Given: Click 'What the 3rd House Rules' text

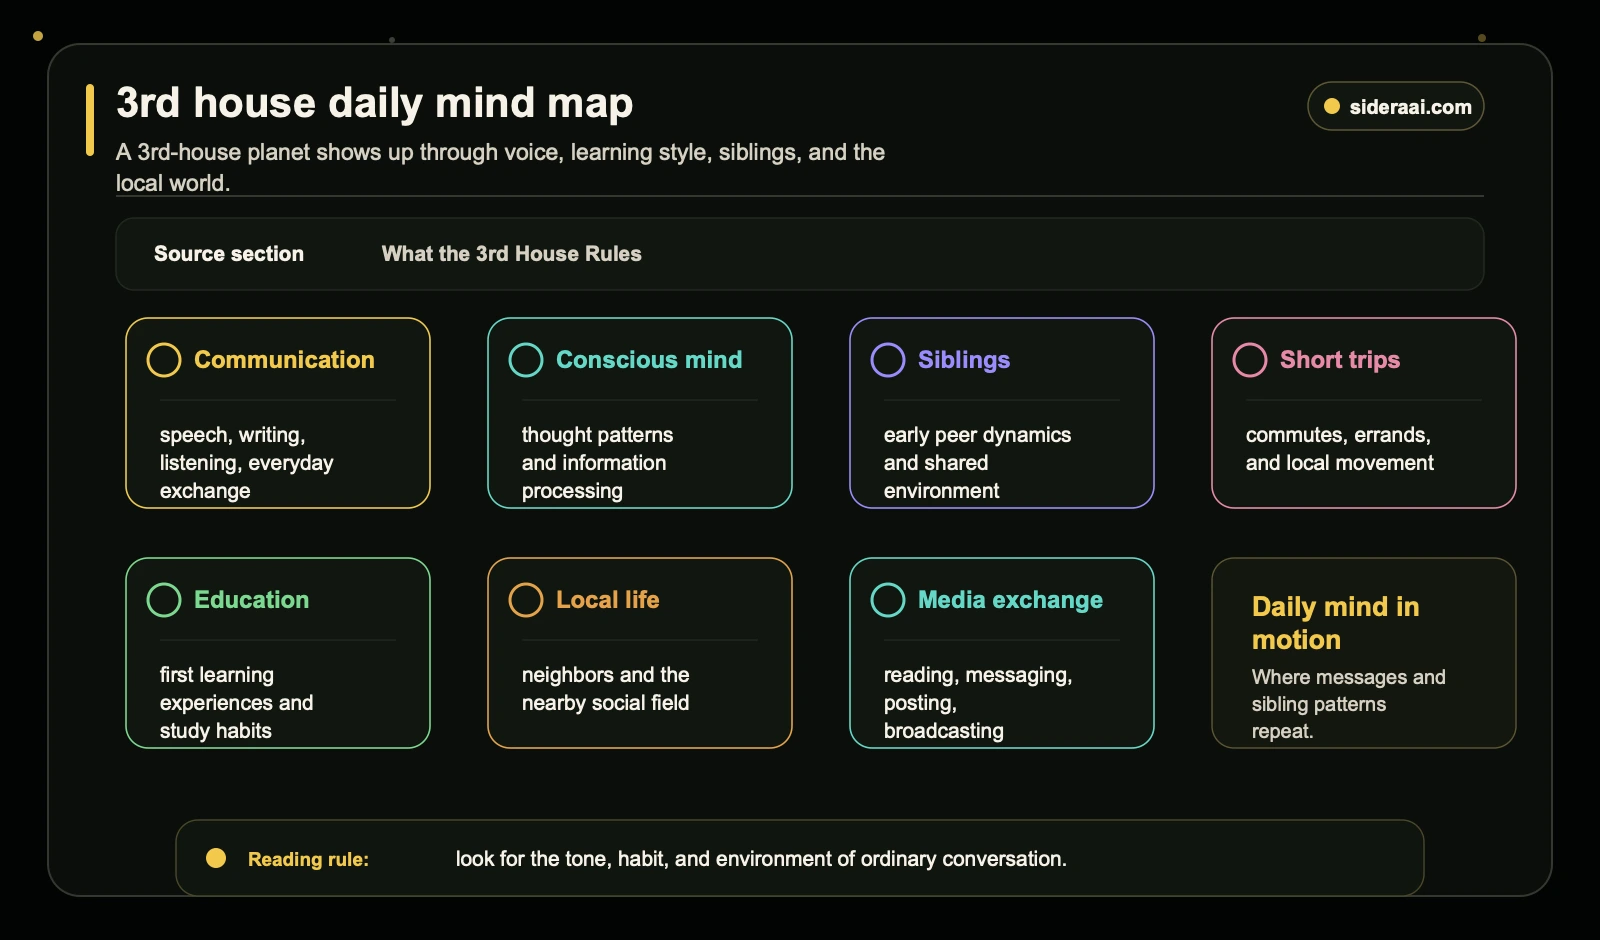Looking at the screenshot, I should [512, 254].
